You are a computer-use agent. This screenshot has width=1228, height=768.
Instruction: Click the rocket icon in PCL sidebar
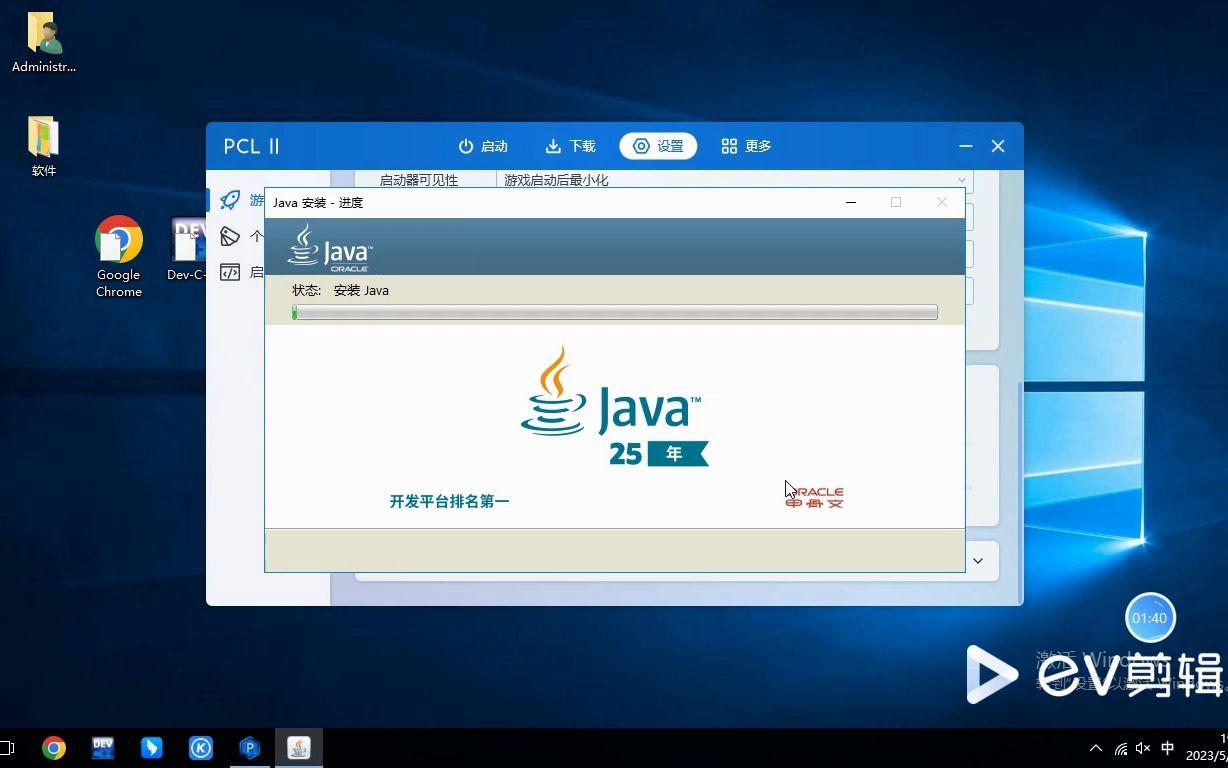230,200
